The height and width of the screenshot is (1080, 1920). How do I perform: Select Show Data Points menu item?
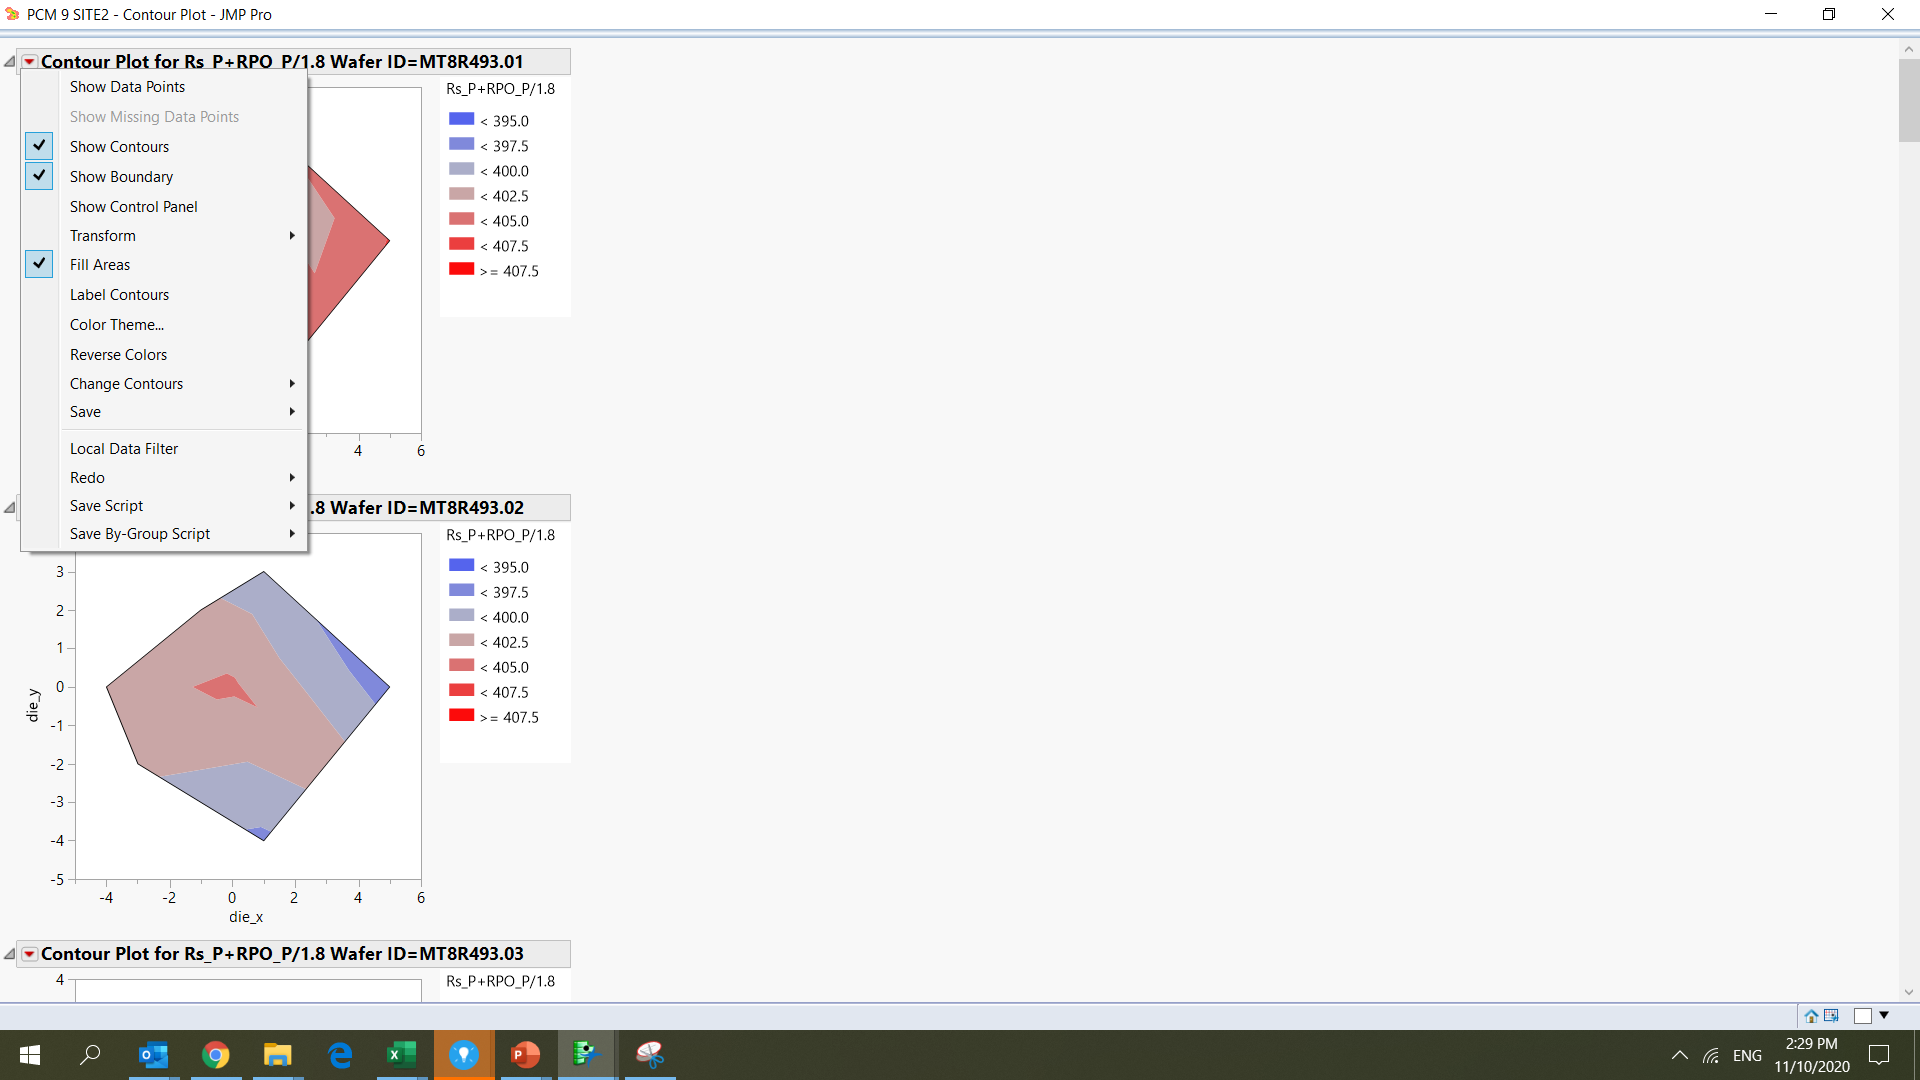[x=127, y=86]
